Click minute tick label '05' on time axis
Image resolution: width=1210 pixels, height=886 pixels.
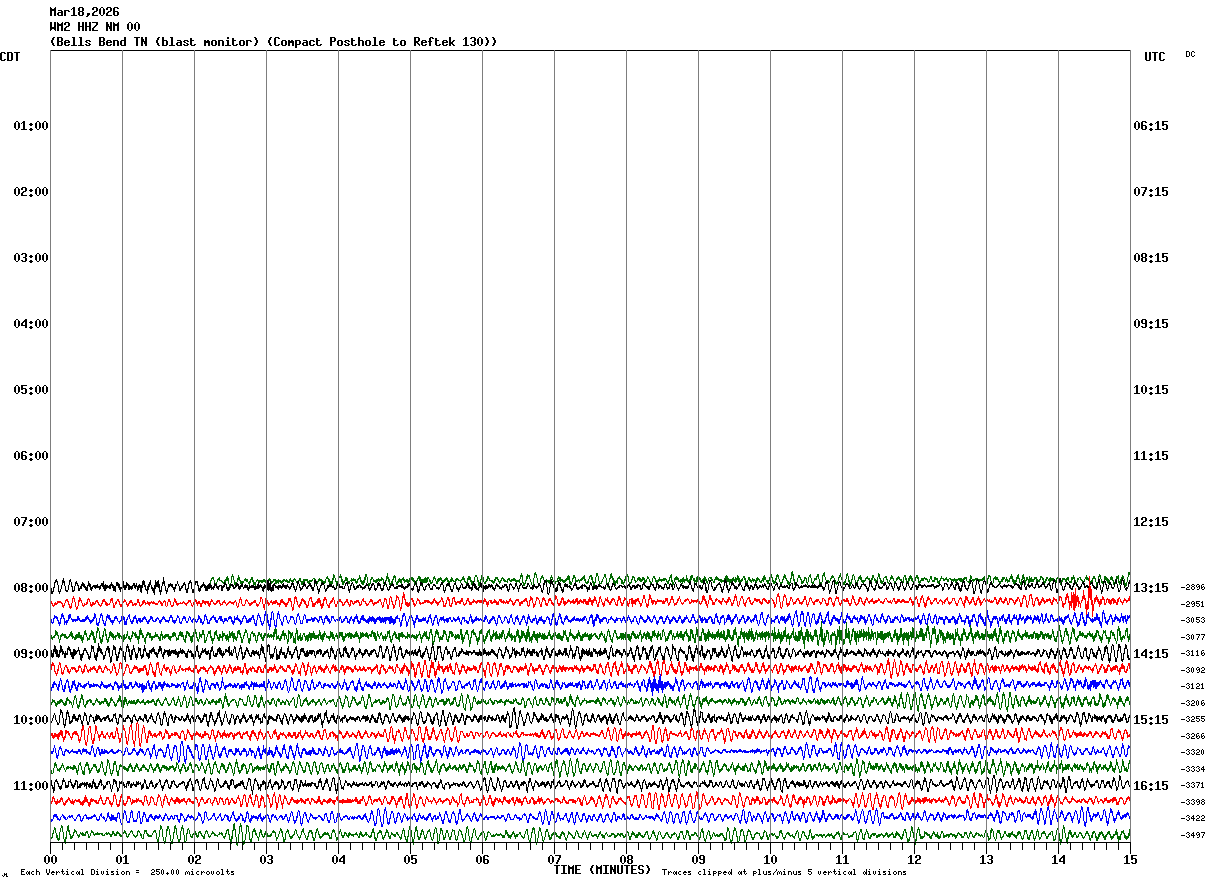[410, 860]
